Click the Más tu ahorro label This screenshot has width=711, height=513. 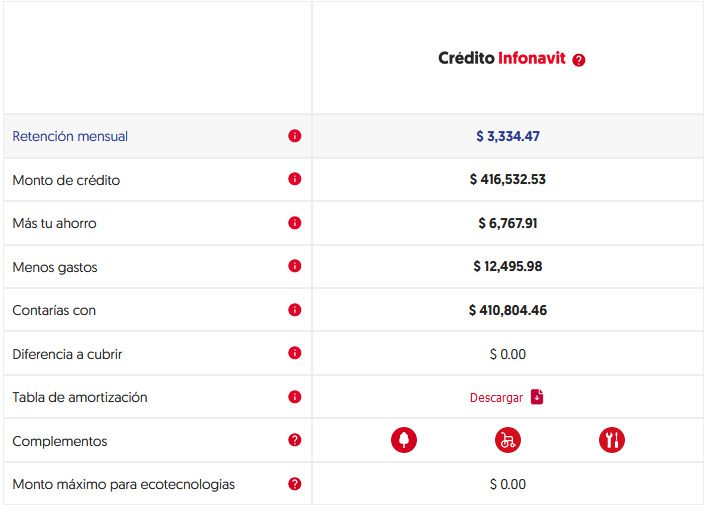pos(54,223)
